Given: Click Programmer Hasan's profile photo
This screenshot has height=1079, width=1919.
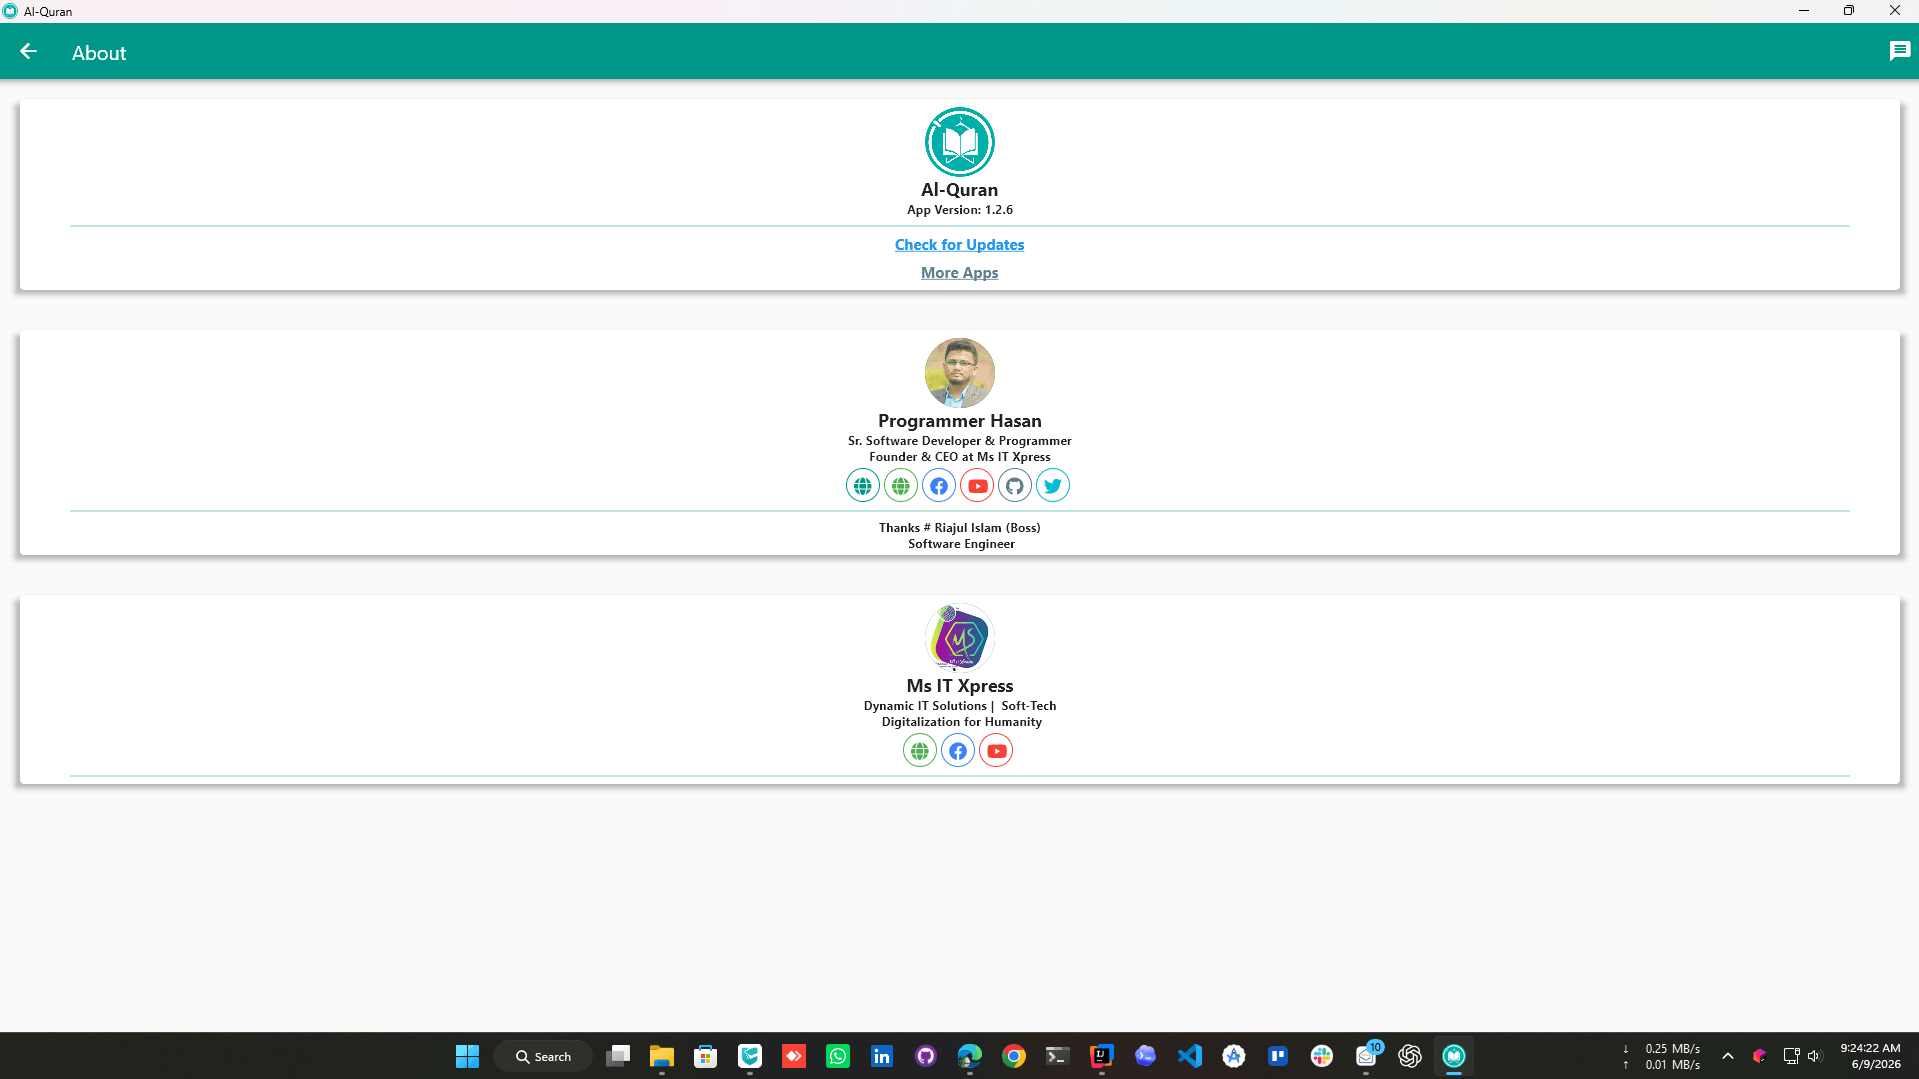Looking at the screenshot, I should (960, 373).
